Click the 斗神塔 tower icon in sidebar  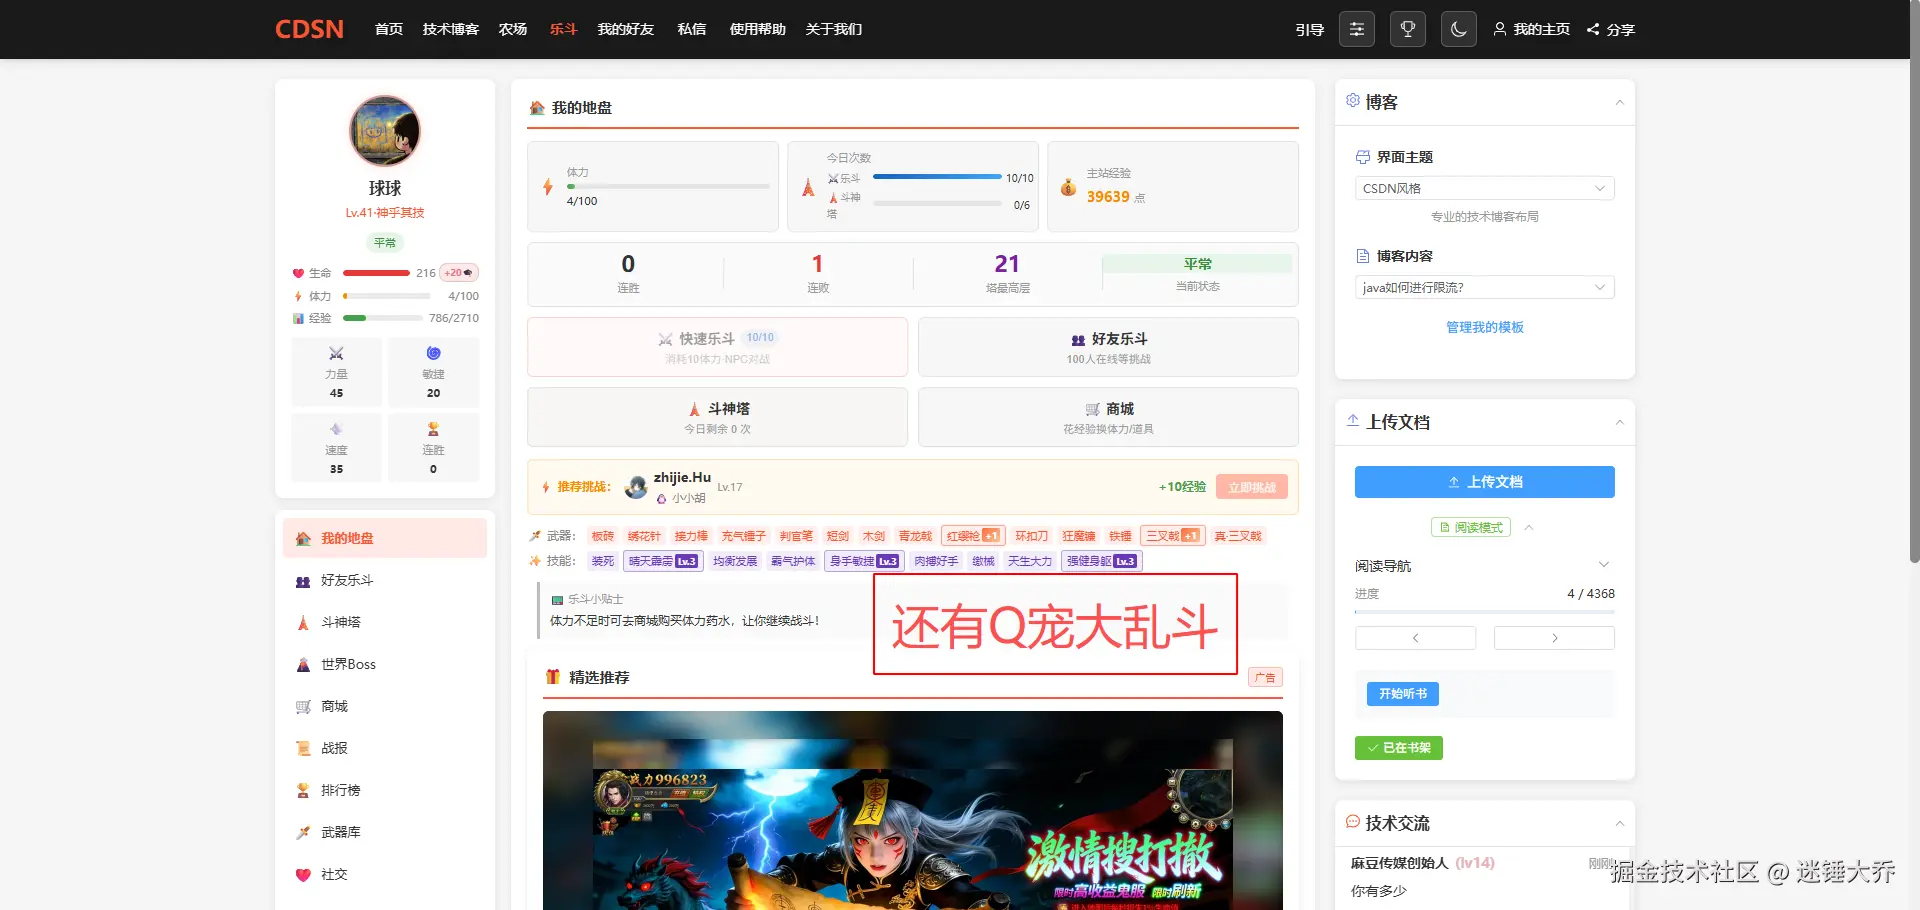[303, 623]
